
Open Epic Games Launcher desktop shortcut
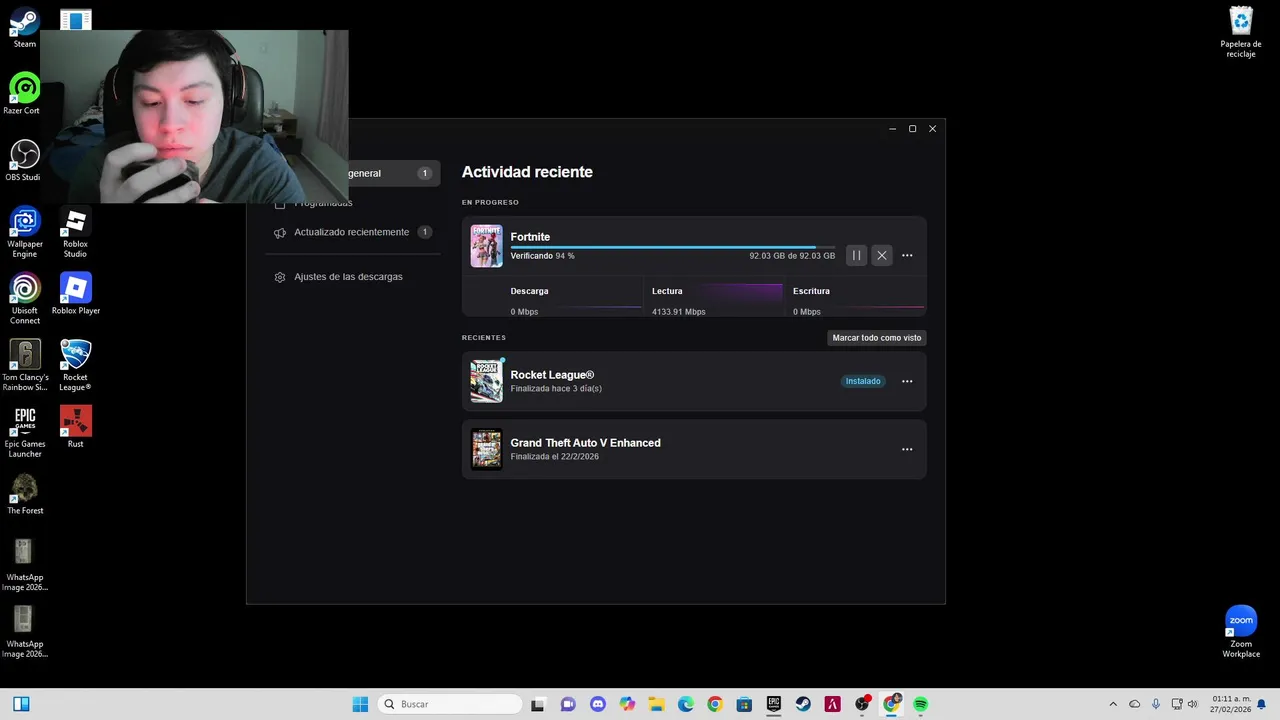coord(25,432)
